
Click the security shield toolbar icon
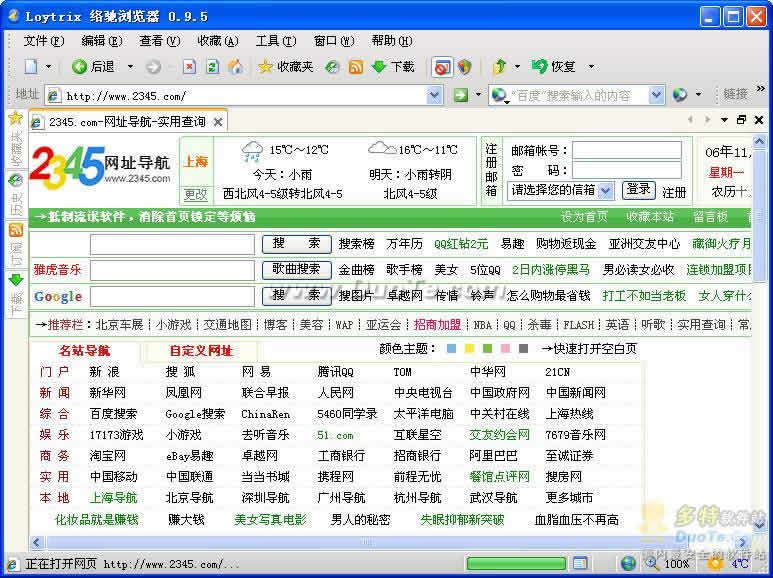(464, 67)
